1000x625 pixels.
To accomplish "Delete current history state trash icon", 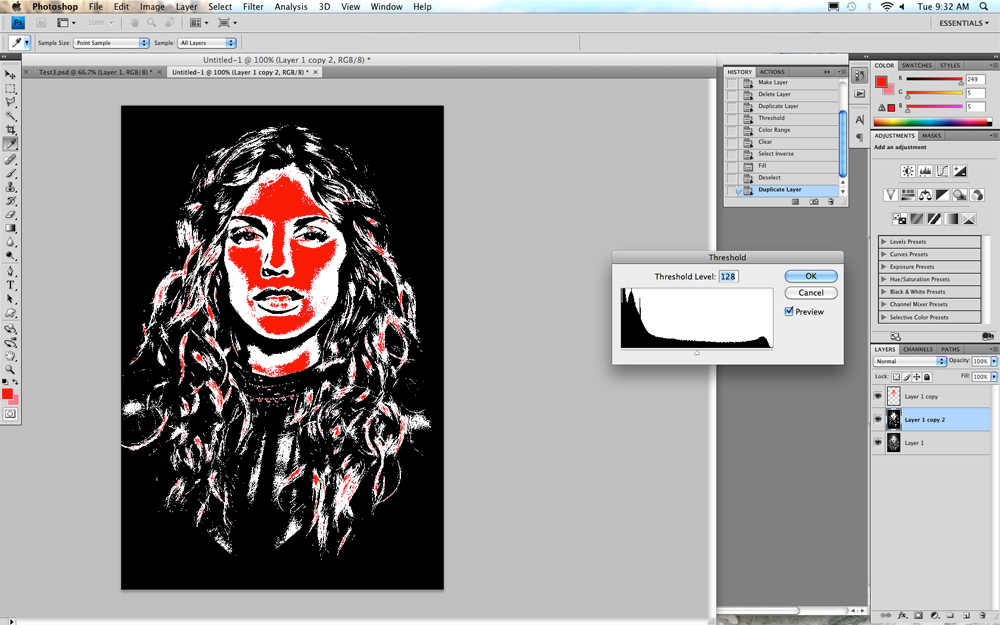I will [830, 202].
